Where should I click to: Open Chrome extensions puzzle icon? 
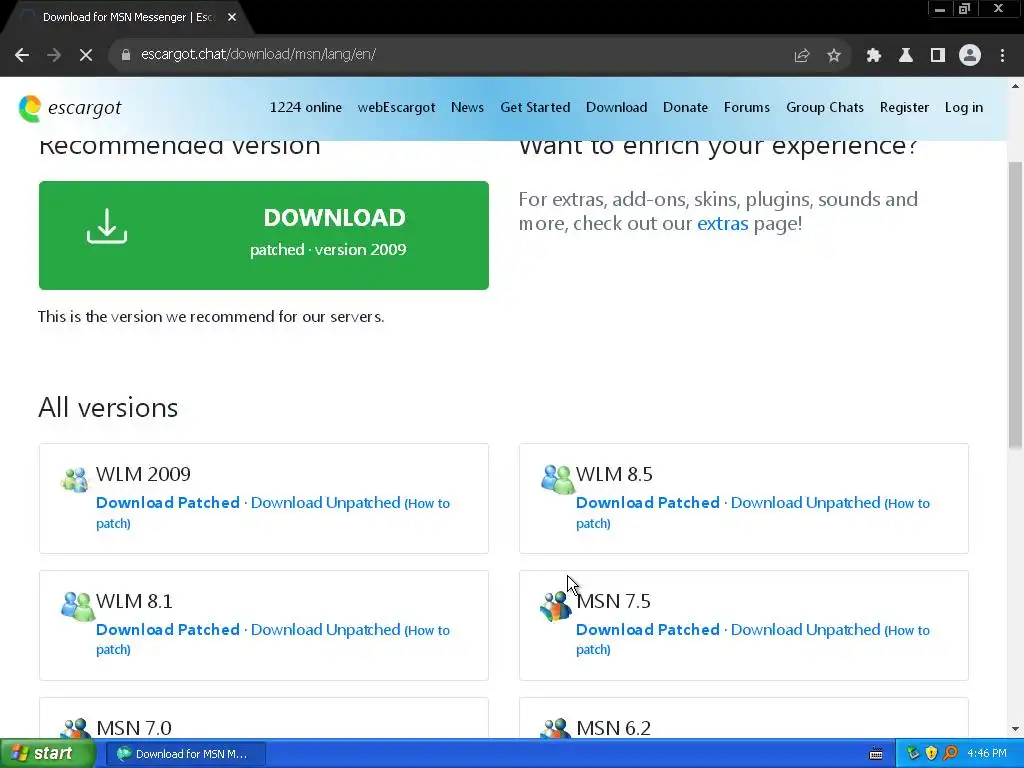[x=874, y=55]
